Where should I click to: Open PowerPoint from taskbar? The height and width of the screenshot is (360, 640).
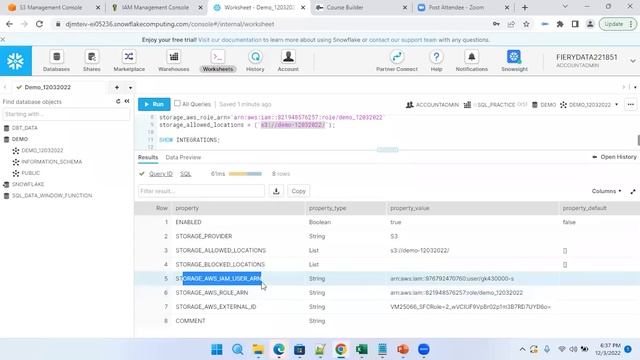coord(403,349)
